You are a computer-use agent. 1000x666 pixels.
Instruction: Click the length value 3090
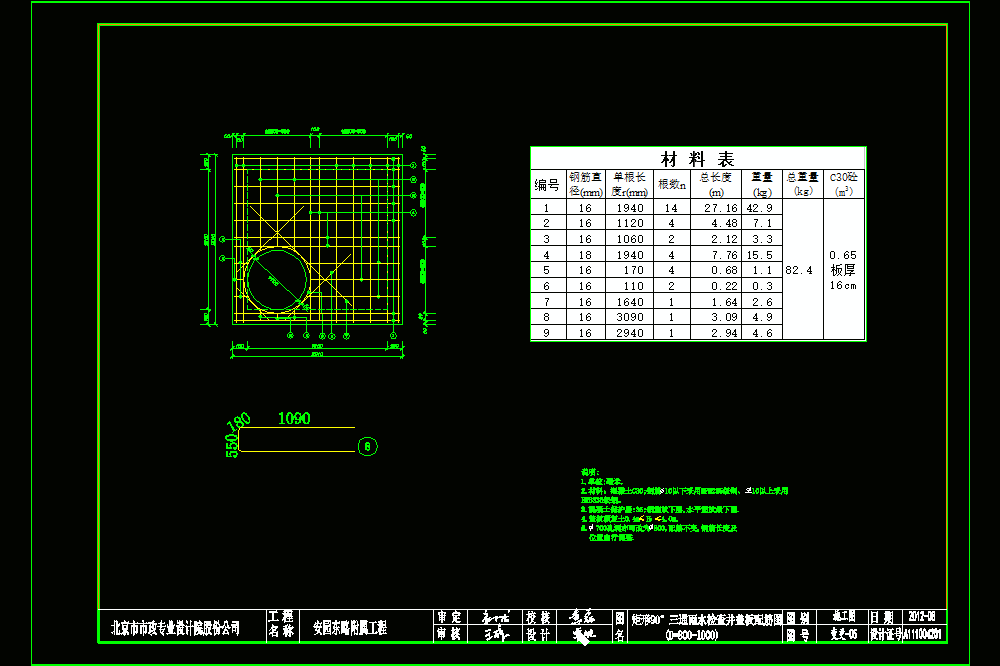point(629,317)
